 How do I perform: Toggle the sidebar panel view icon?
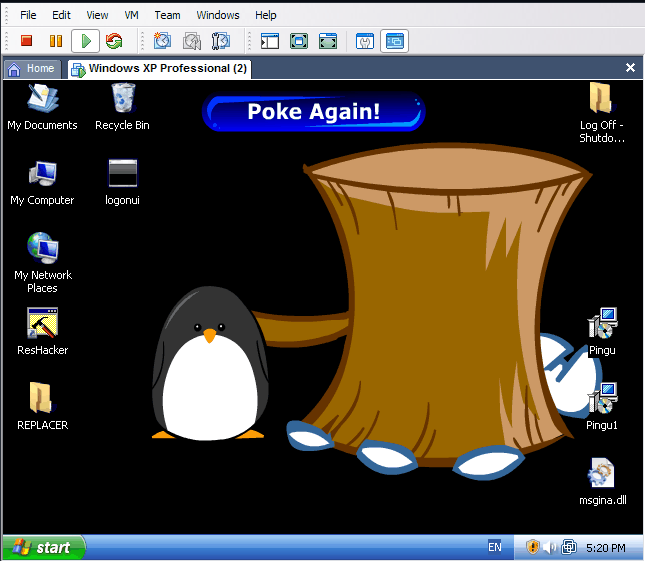click(270, 41)
